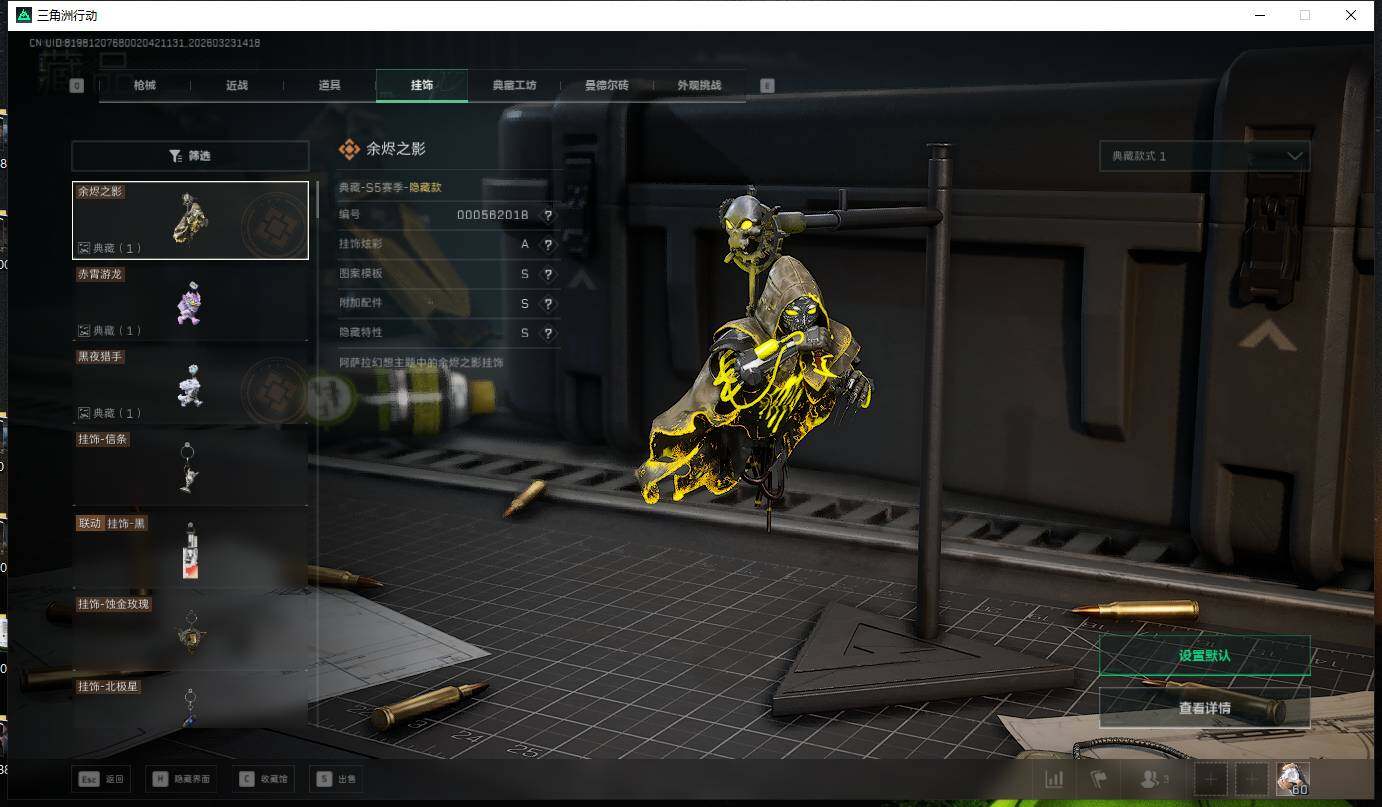Click the flag icon in bottom bar

point(1098,779)
